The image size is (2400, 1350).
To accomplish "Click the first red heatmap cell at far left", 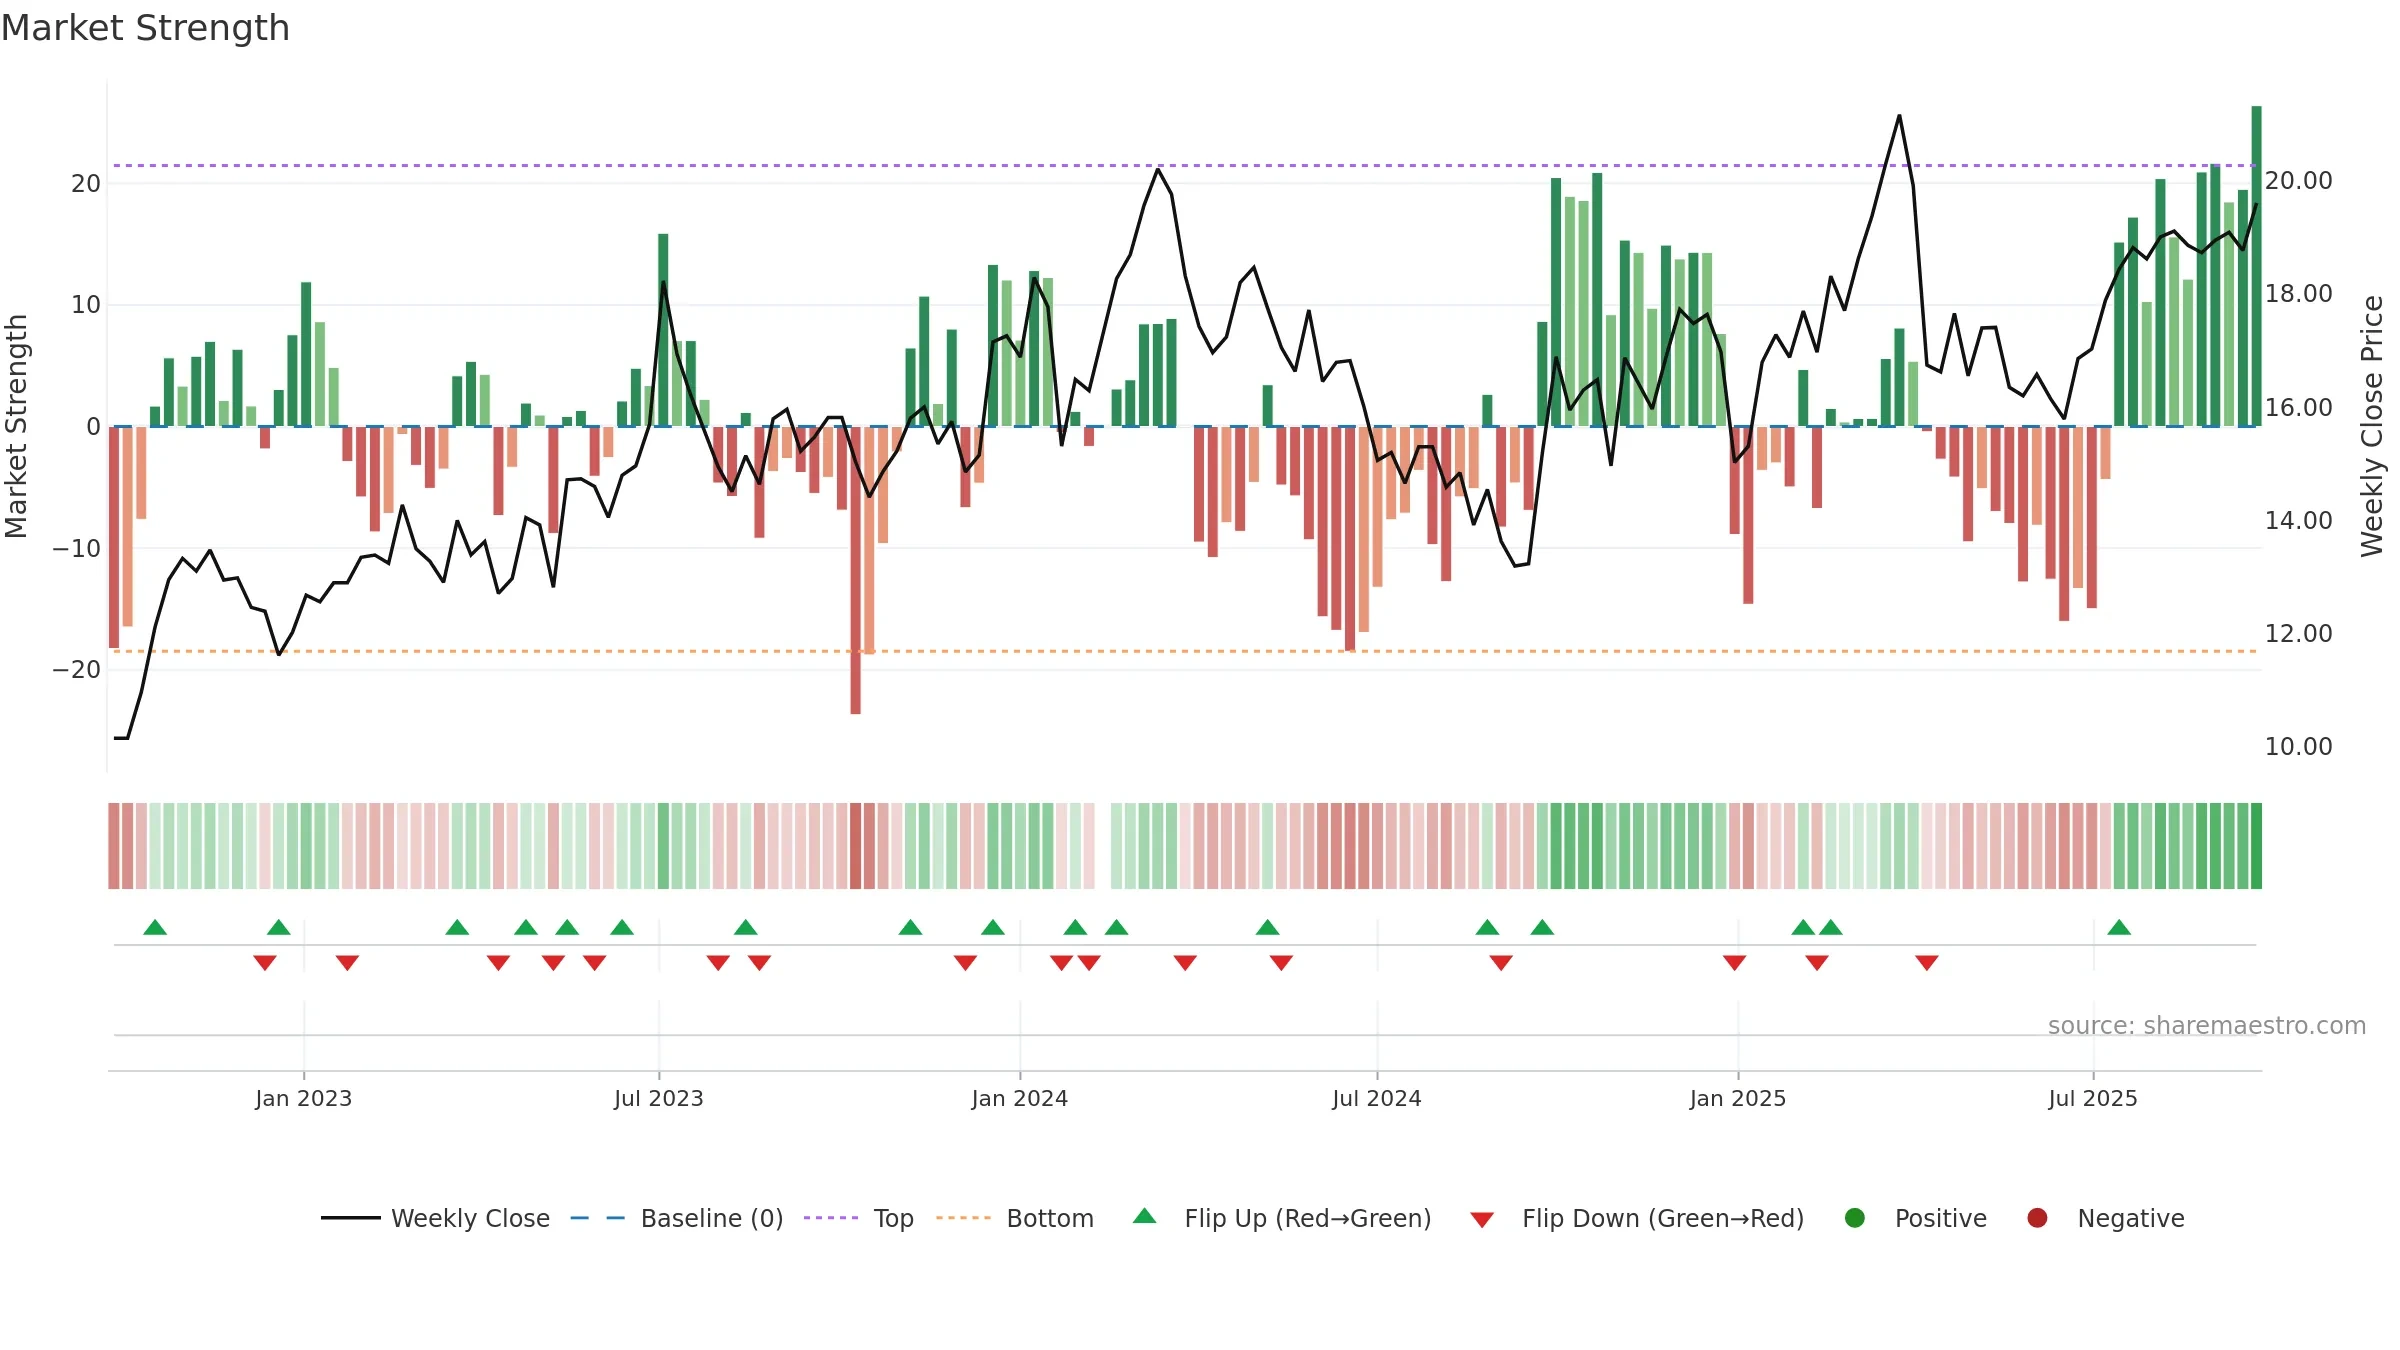I will click(x=114, y=846).
